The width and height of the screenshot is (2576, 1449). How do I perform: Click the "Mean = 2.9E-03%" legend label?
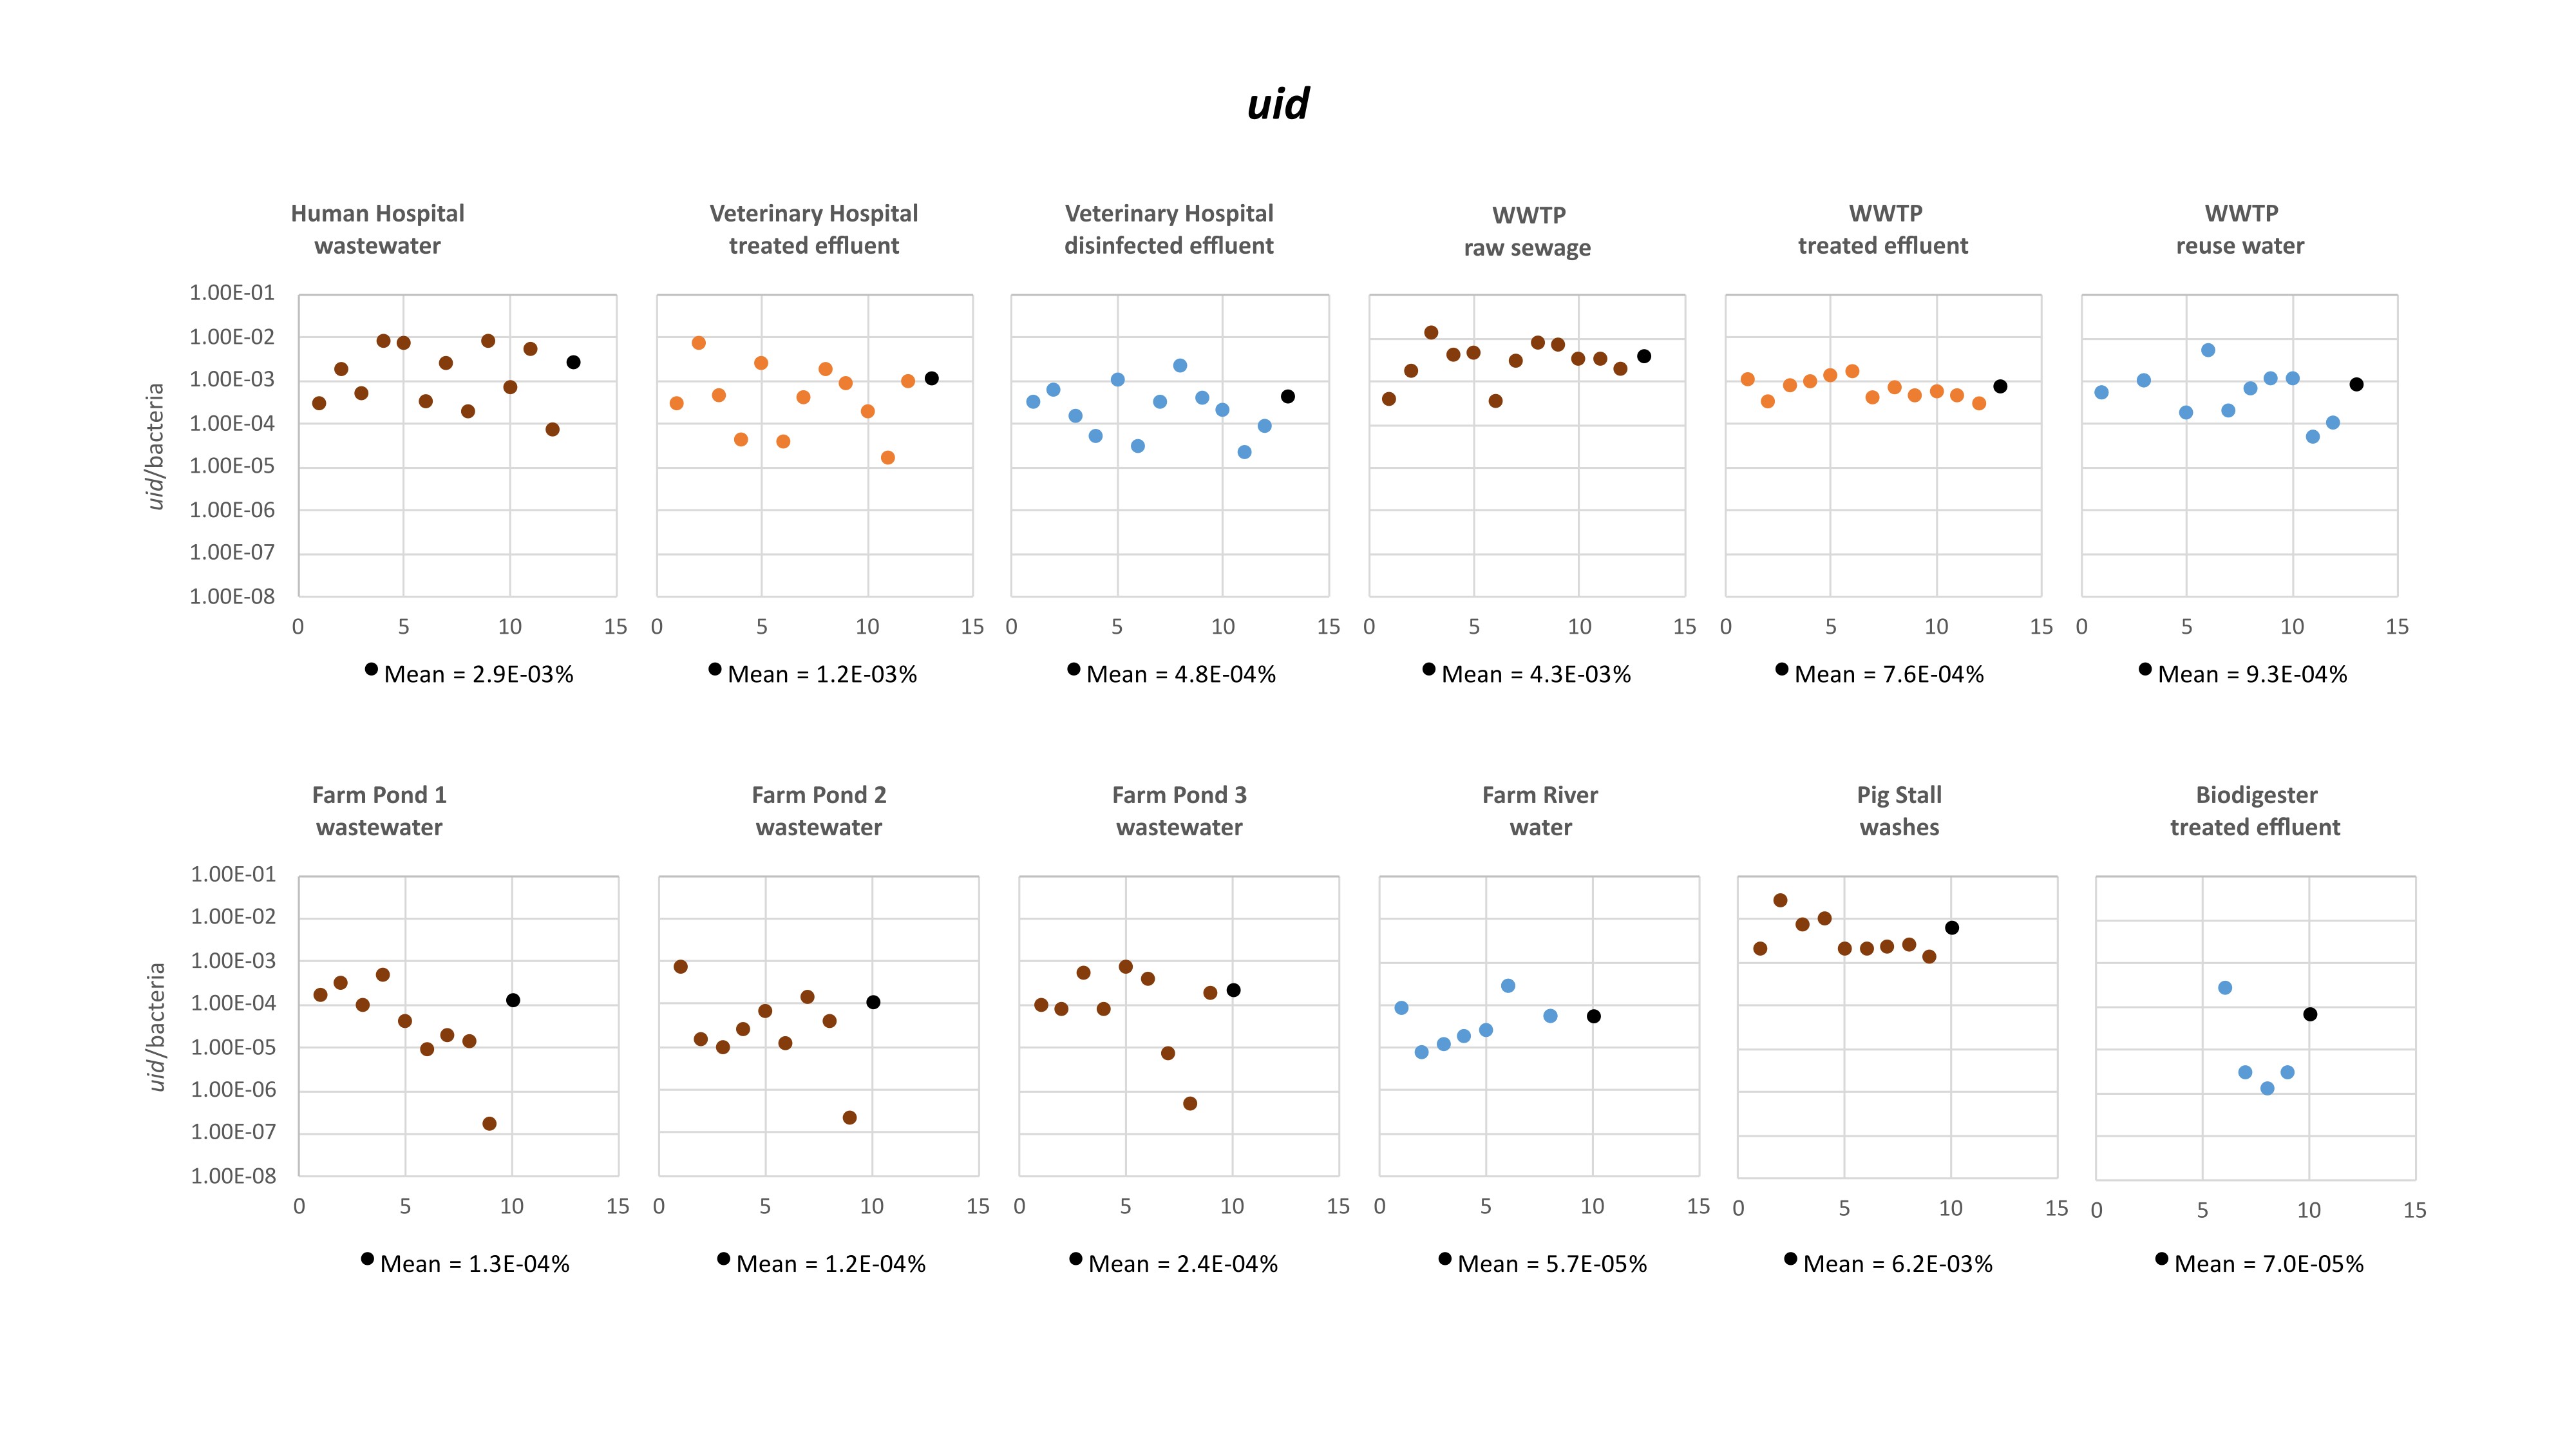(x=478, y=675)
